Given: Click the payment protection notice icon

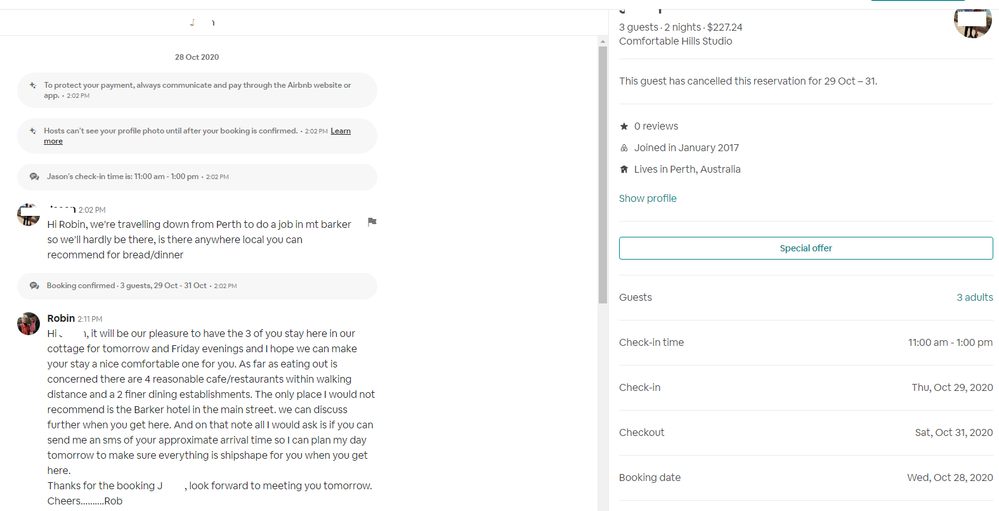Looking at the screenshot, I should pos(33,86).
